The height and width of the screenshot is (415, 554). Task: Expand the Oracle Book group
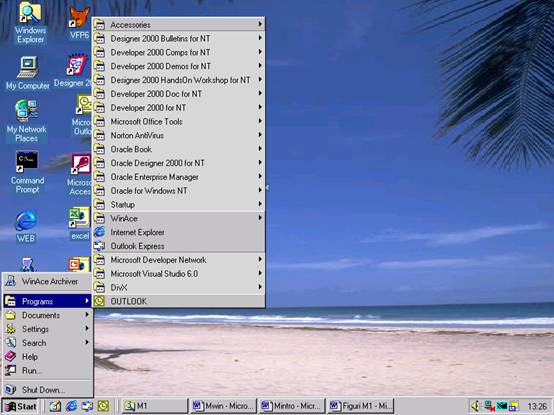(178, 149)
